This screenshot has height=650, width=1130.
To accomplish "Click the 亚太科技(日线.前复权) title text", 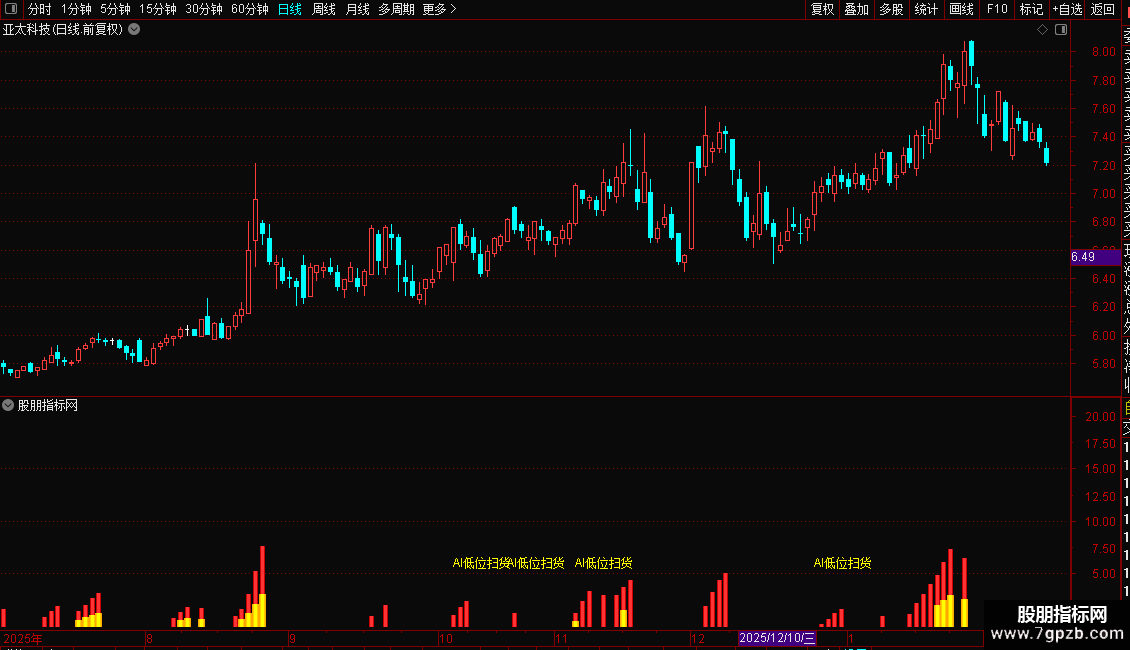I will tap(63, 30).
